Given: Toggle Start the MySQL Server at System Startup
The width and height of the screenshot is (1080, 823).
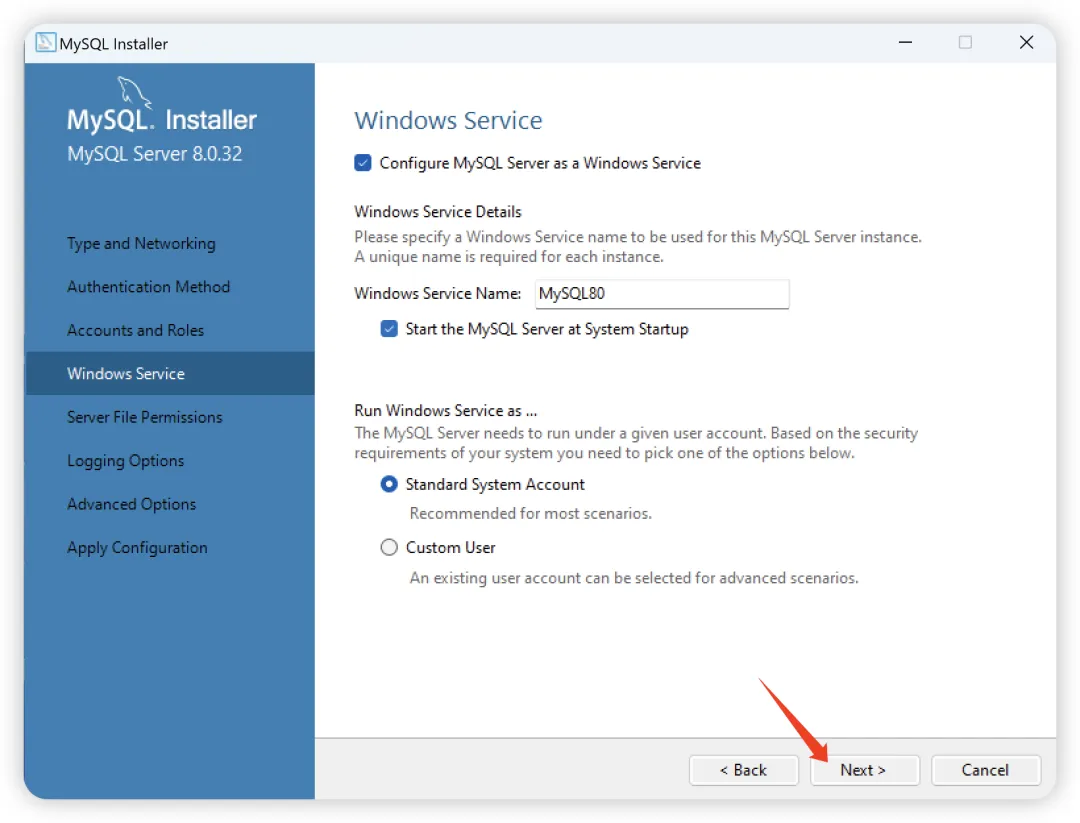Looking at the screenshot, I should pos(389,329).
